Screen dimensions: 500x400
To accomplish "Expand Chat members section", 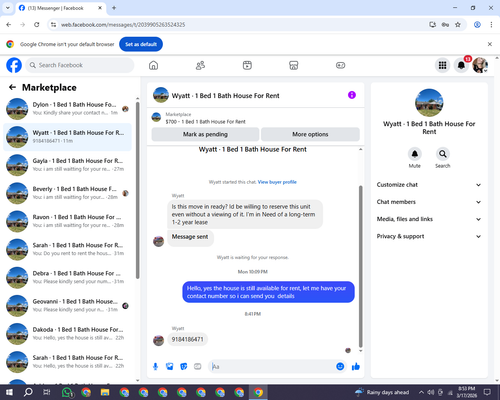I will (x=429, y=202).
